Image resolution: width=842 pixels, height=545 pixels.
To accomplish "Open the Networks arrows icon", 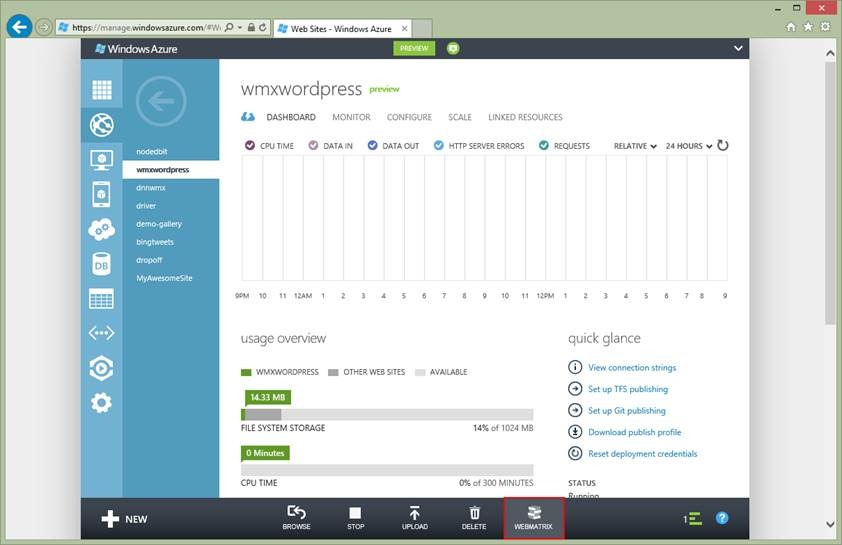I will (101, 333).
